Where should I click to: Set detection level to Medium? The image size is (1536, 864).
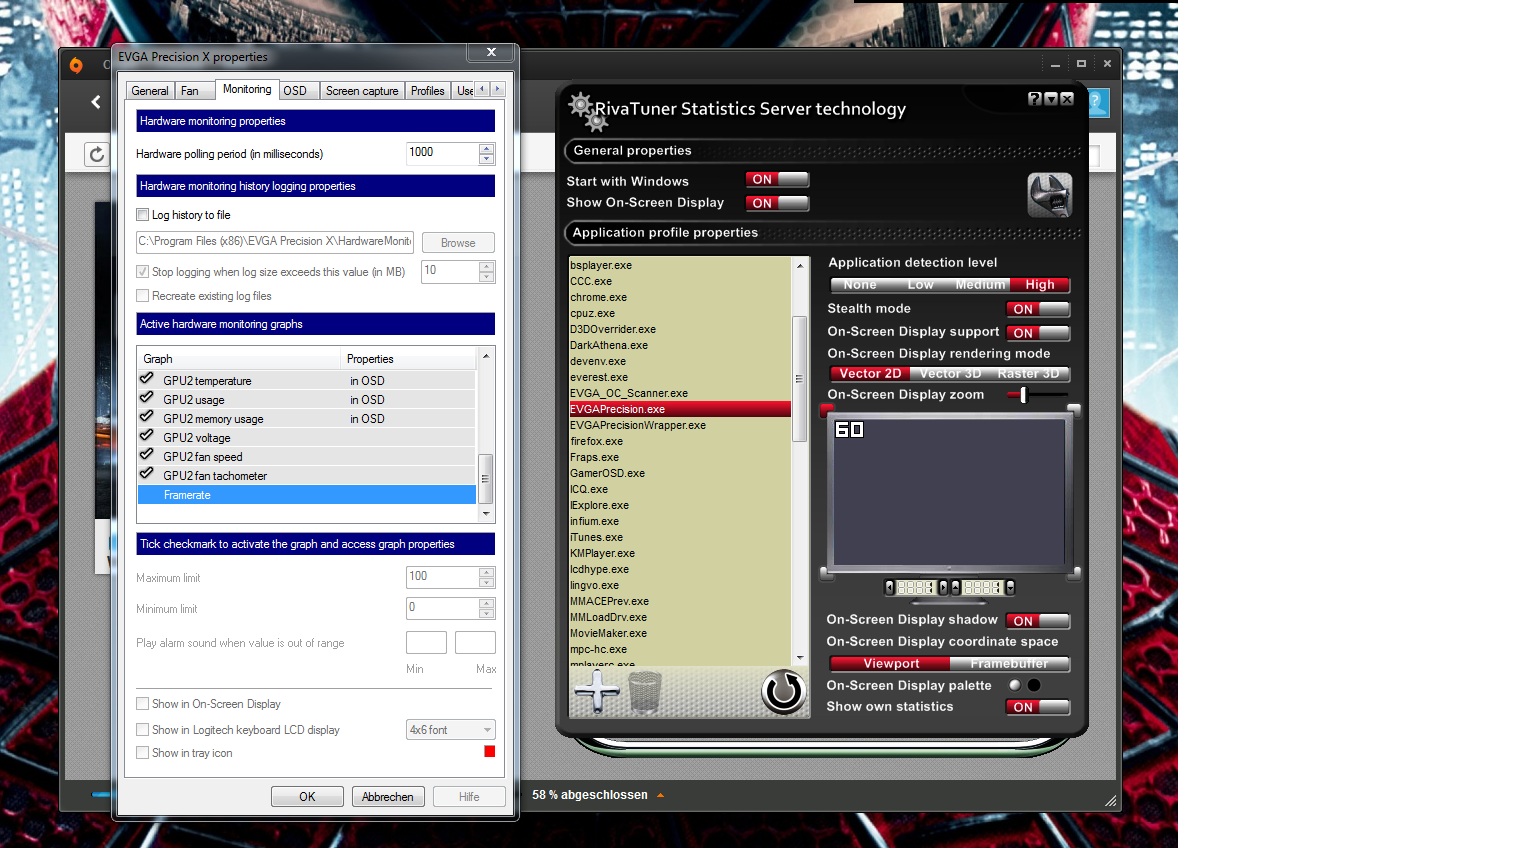[x=980, y=285]
